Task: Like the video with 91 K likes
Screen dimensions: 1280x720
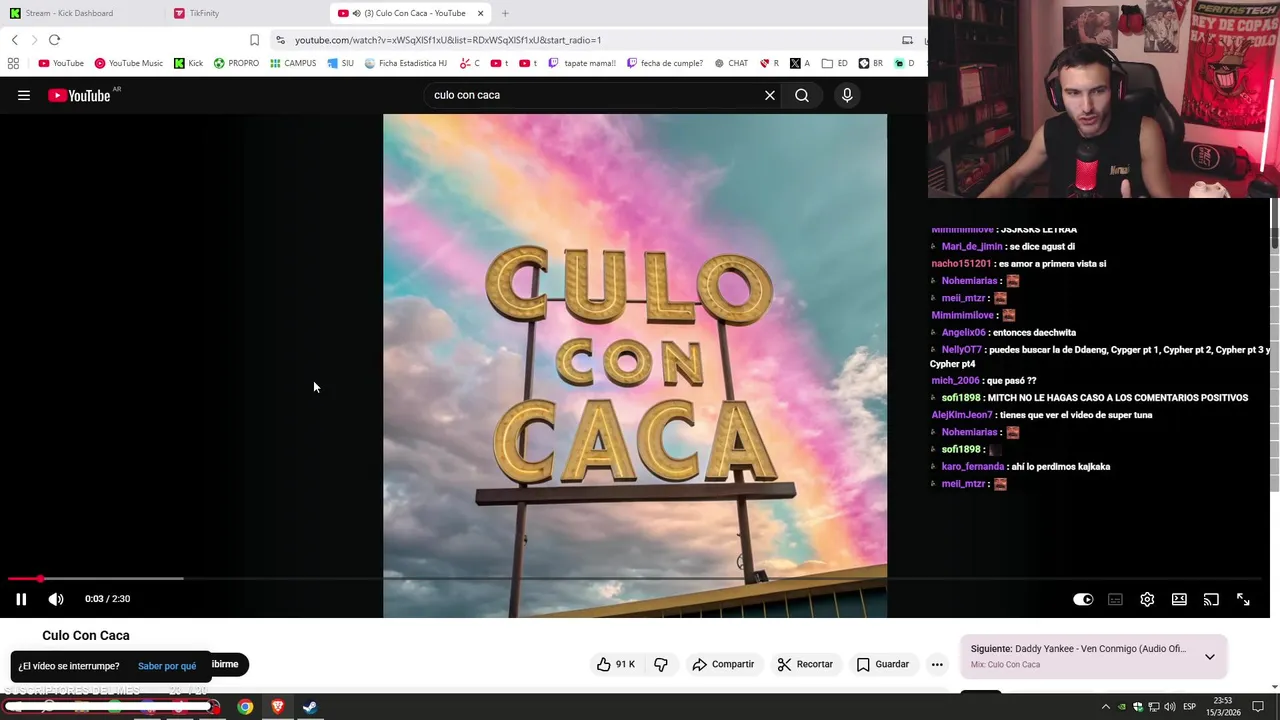Action: tap(616, 664)
